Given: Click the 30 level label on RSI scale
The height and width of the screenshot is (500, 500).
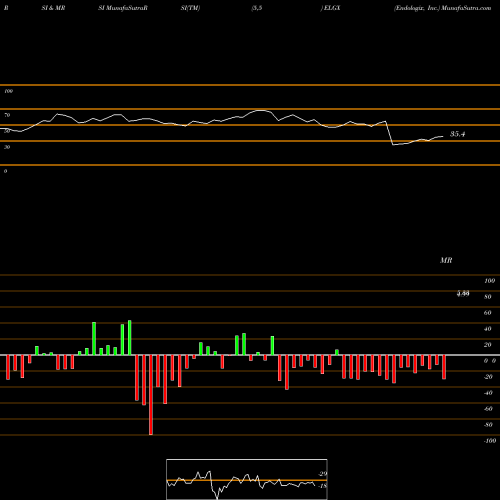Looking at the screenshot, I should tap(7, 147).
